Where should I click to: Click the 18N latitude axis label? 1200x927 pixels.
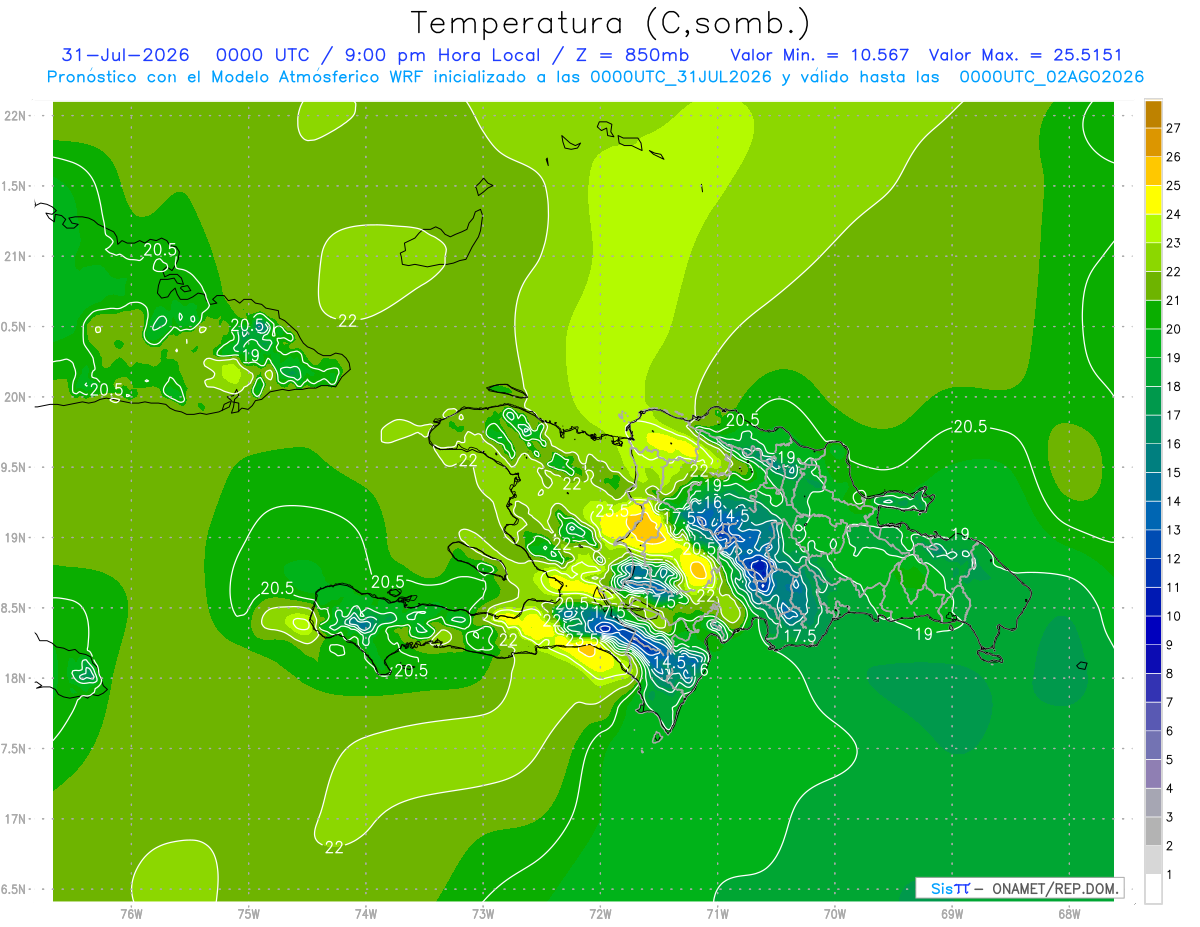click(x=16, y=679)
